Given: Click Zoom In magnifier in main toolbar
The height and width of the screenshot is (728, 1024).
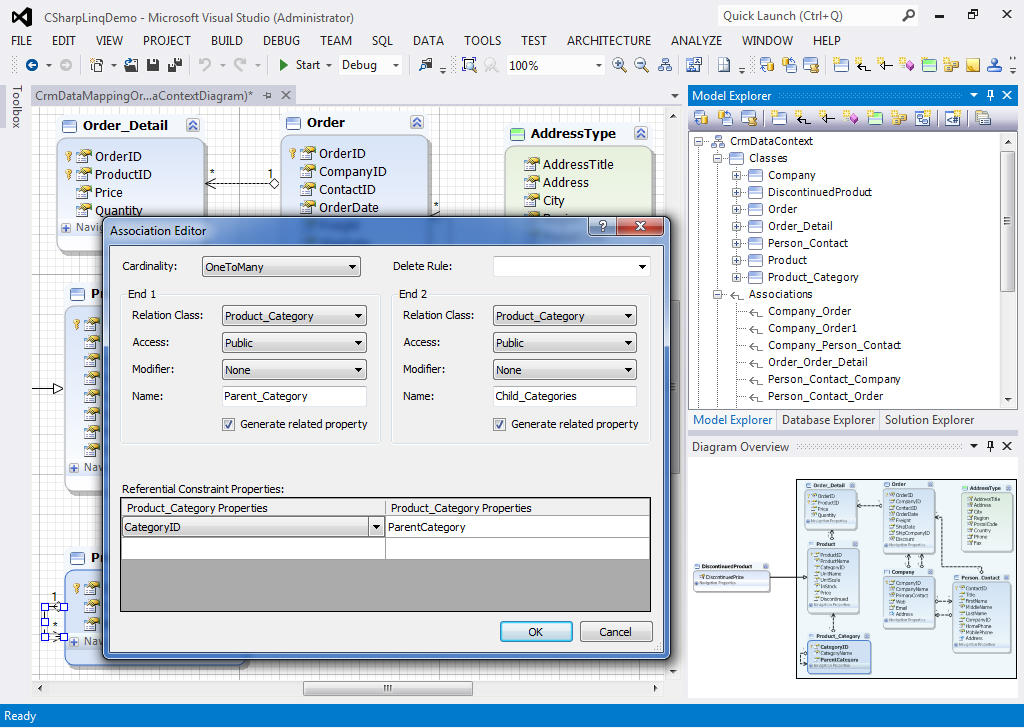Looking at the screenshot, I should (619, 65).
